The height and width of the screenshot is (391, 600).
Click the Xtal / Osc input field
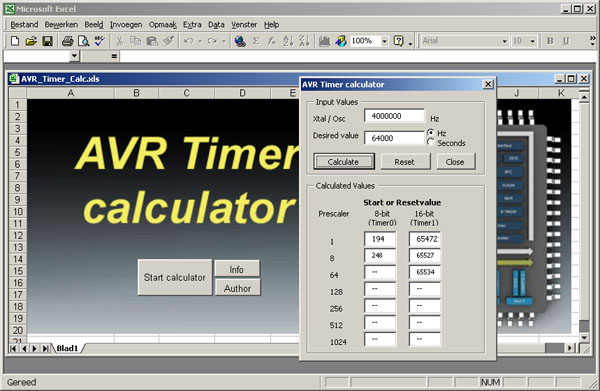point(394,116)
